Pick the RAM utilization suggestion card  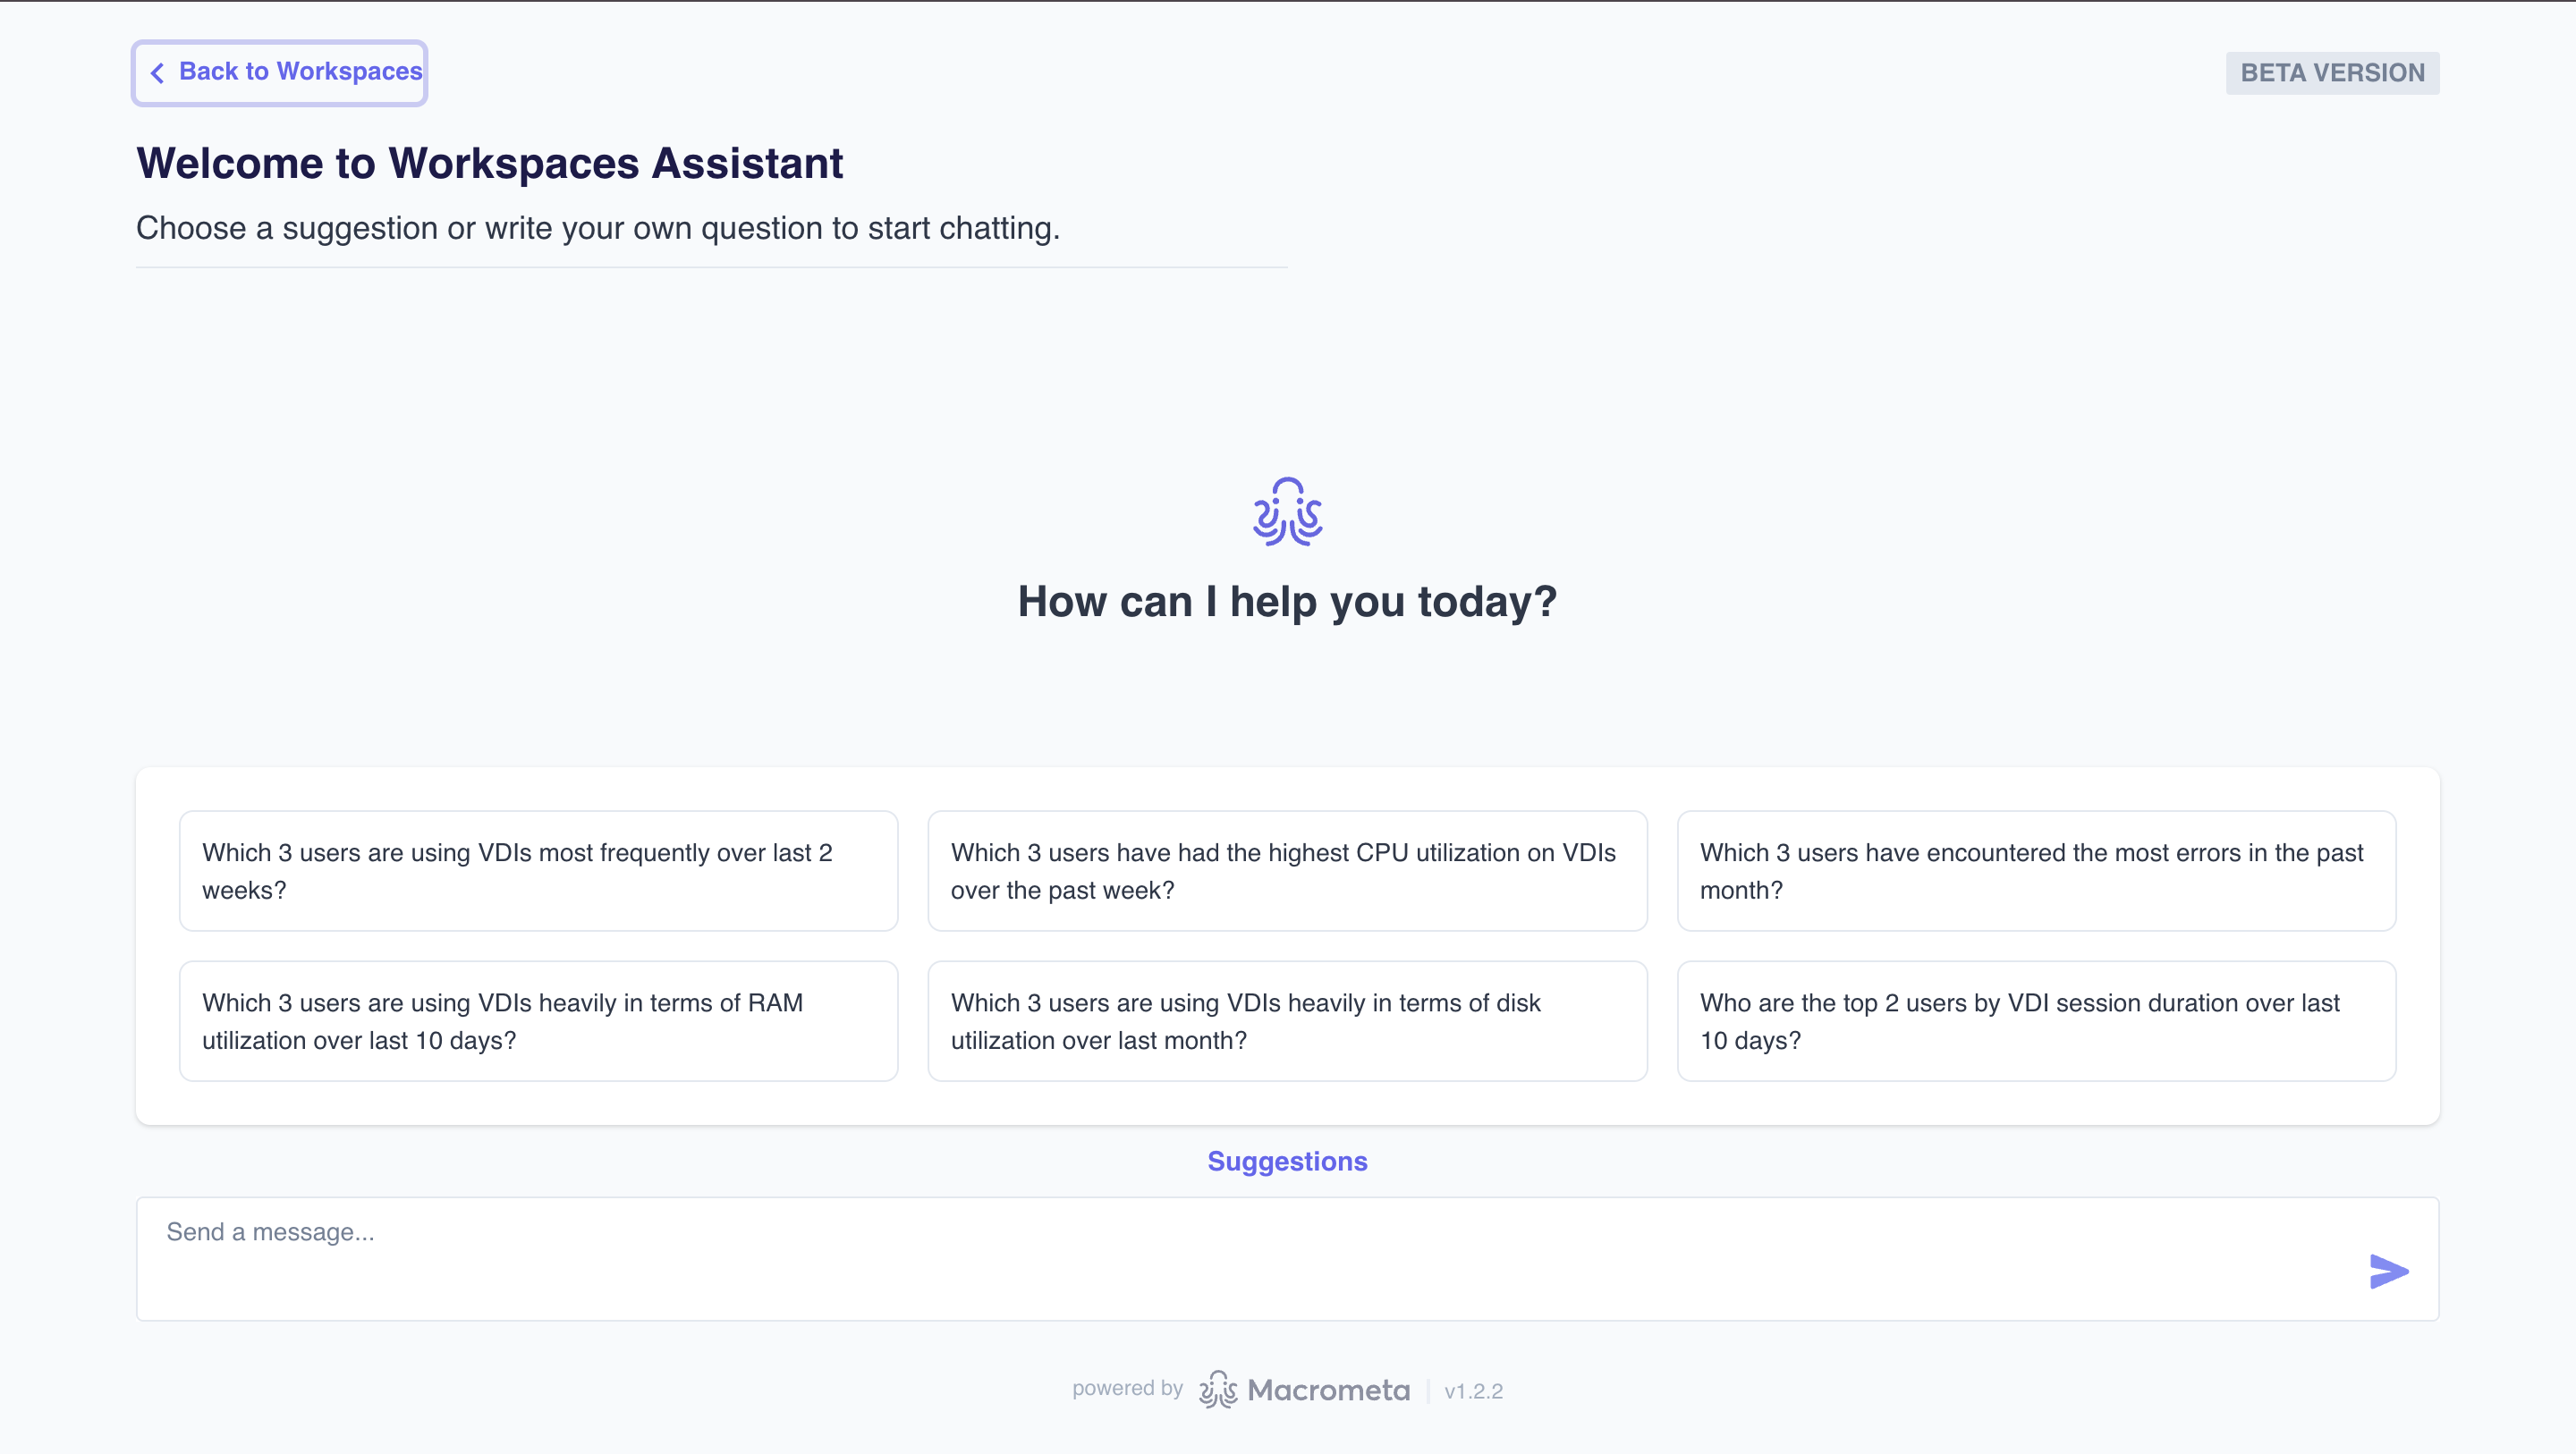(538, 1020)
